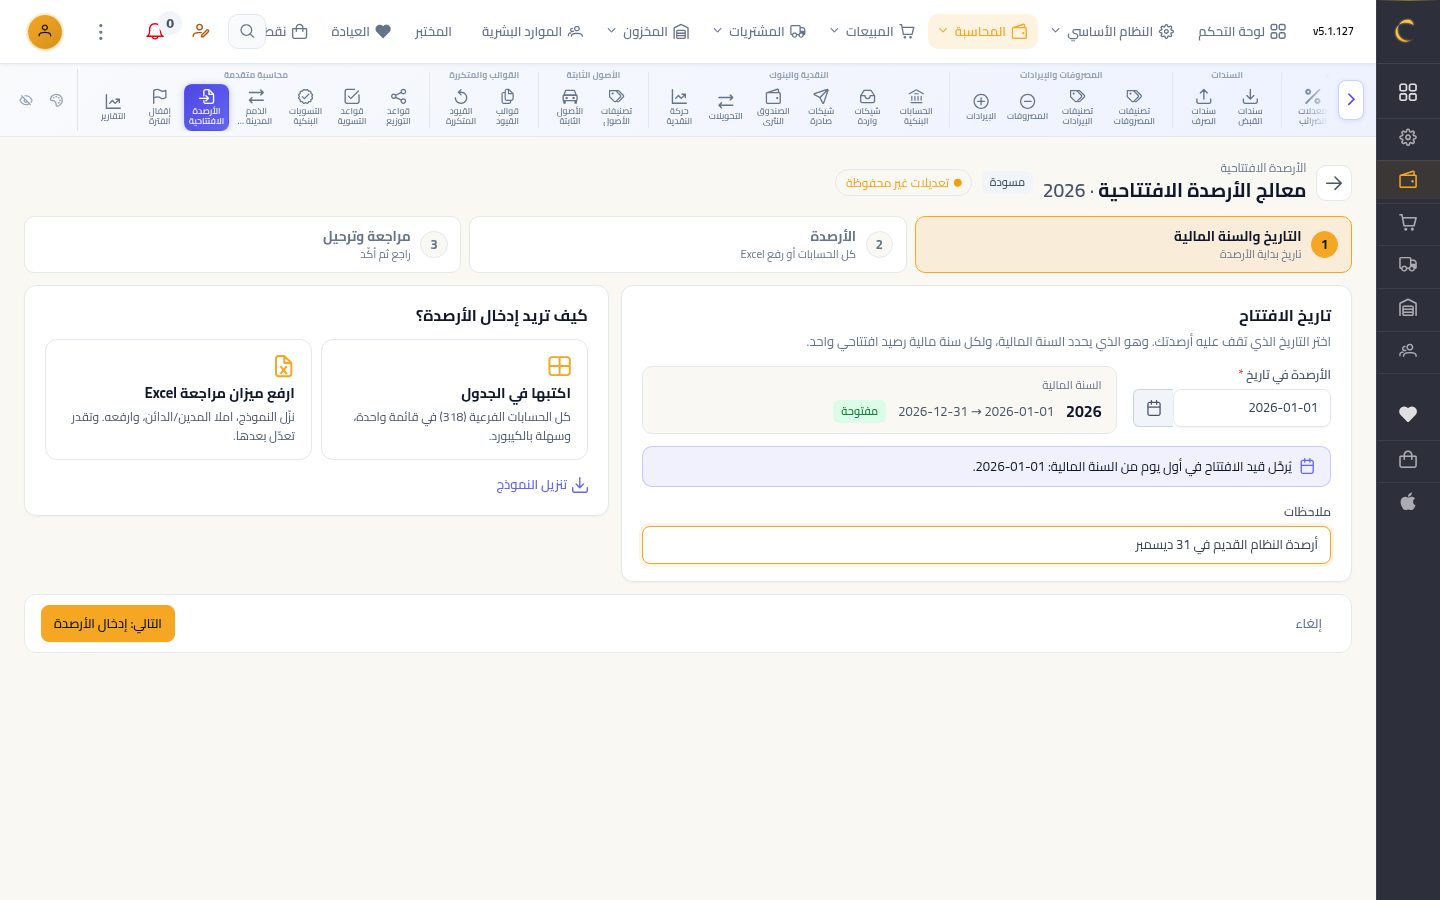Expand the المخزون inventory dropdown

(648, 32)
